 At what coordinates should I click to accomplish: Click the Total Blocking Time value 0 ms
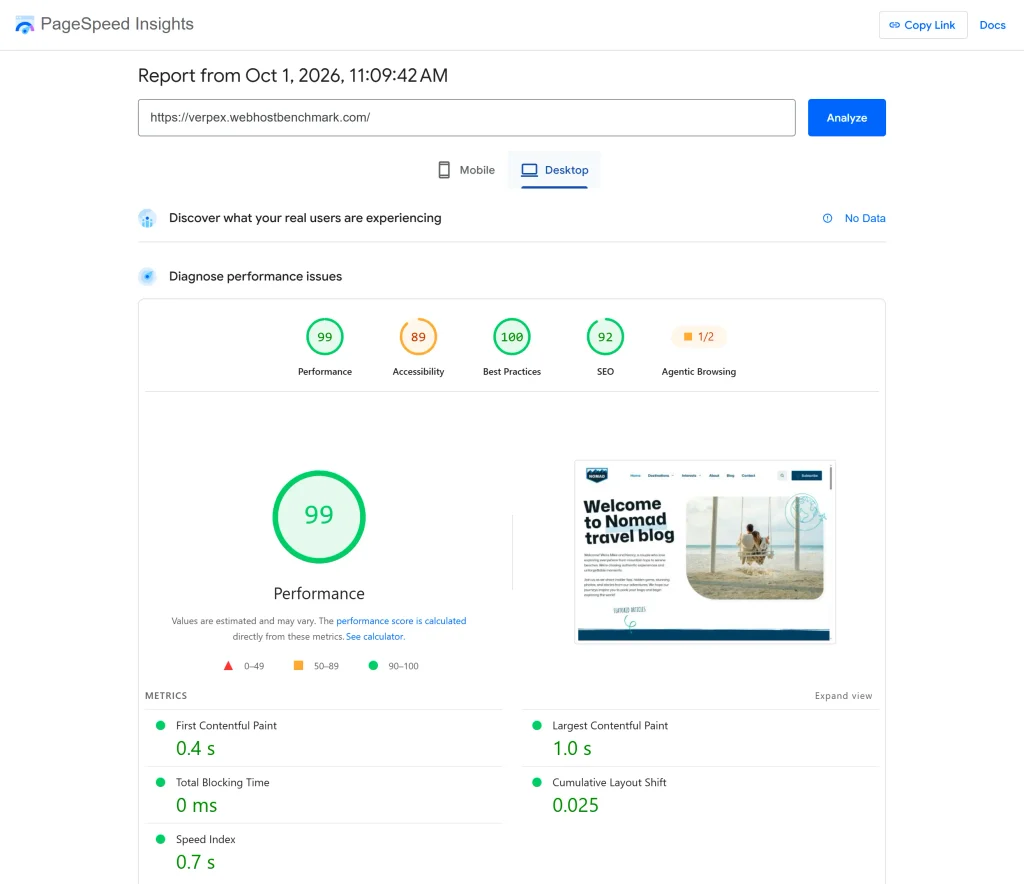click(196, 806)
